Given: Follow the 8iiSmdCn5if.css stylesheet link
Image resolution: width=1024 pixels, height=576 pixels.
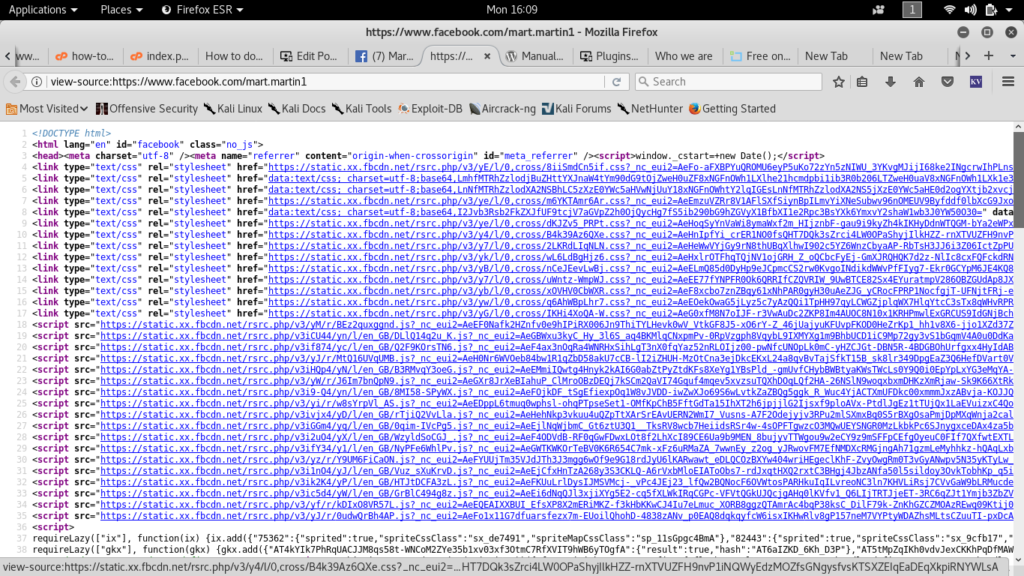Looking at the screenshot, I should [641, 167].
